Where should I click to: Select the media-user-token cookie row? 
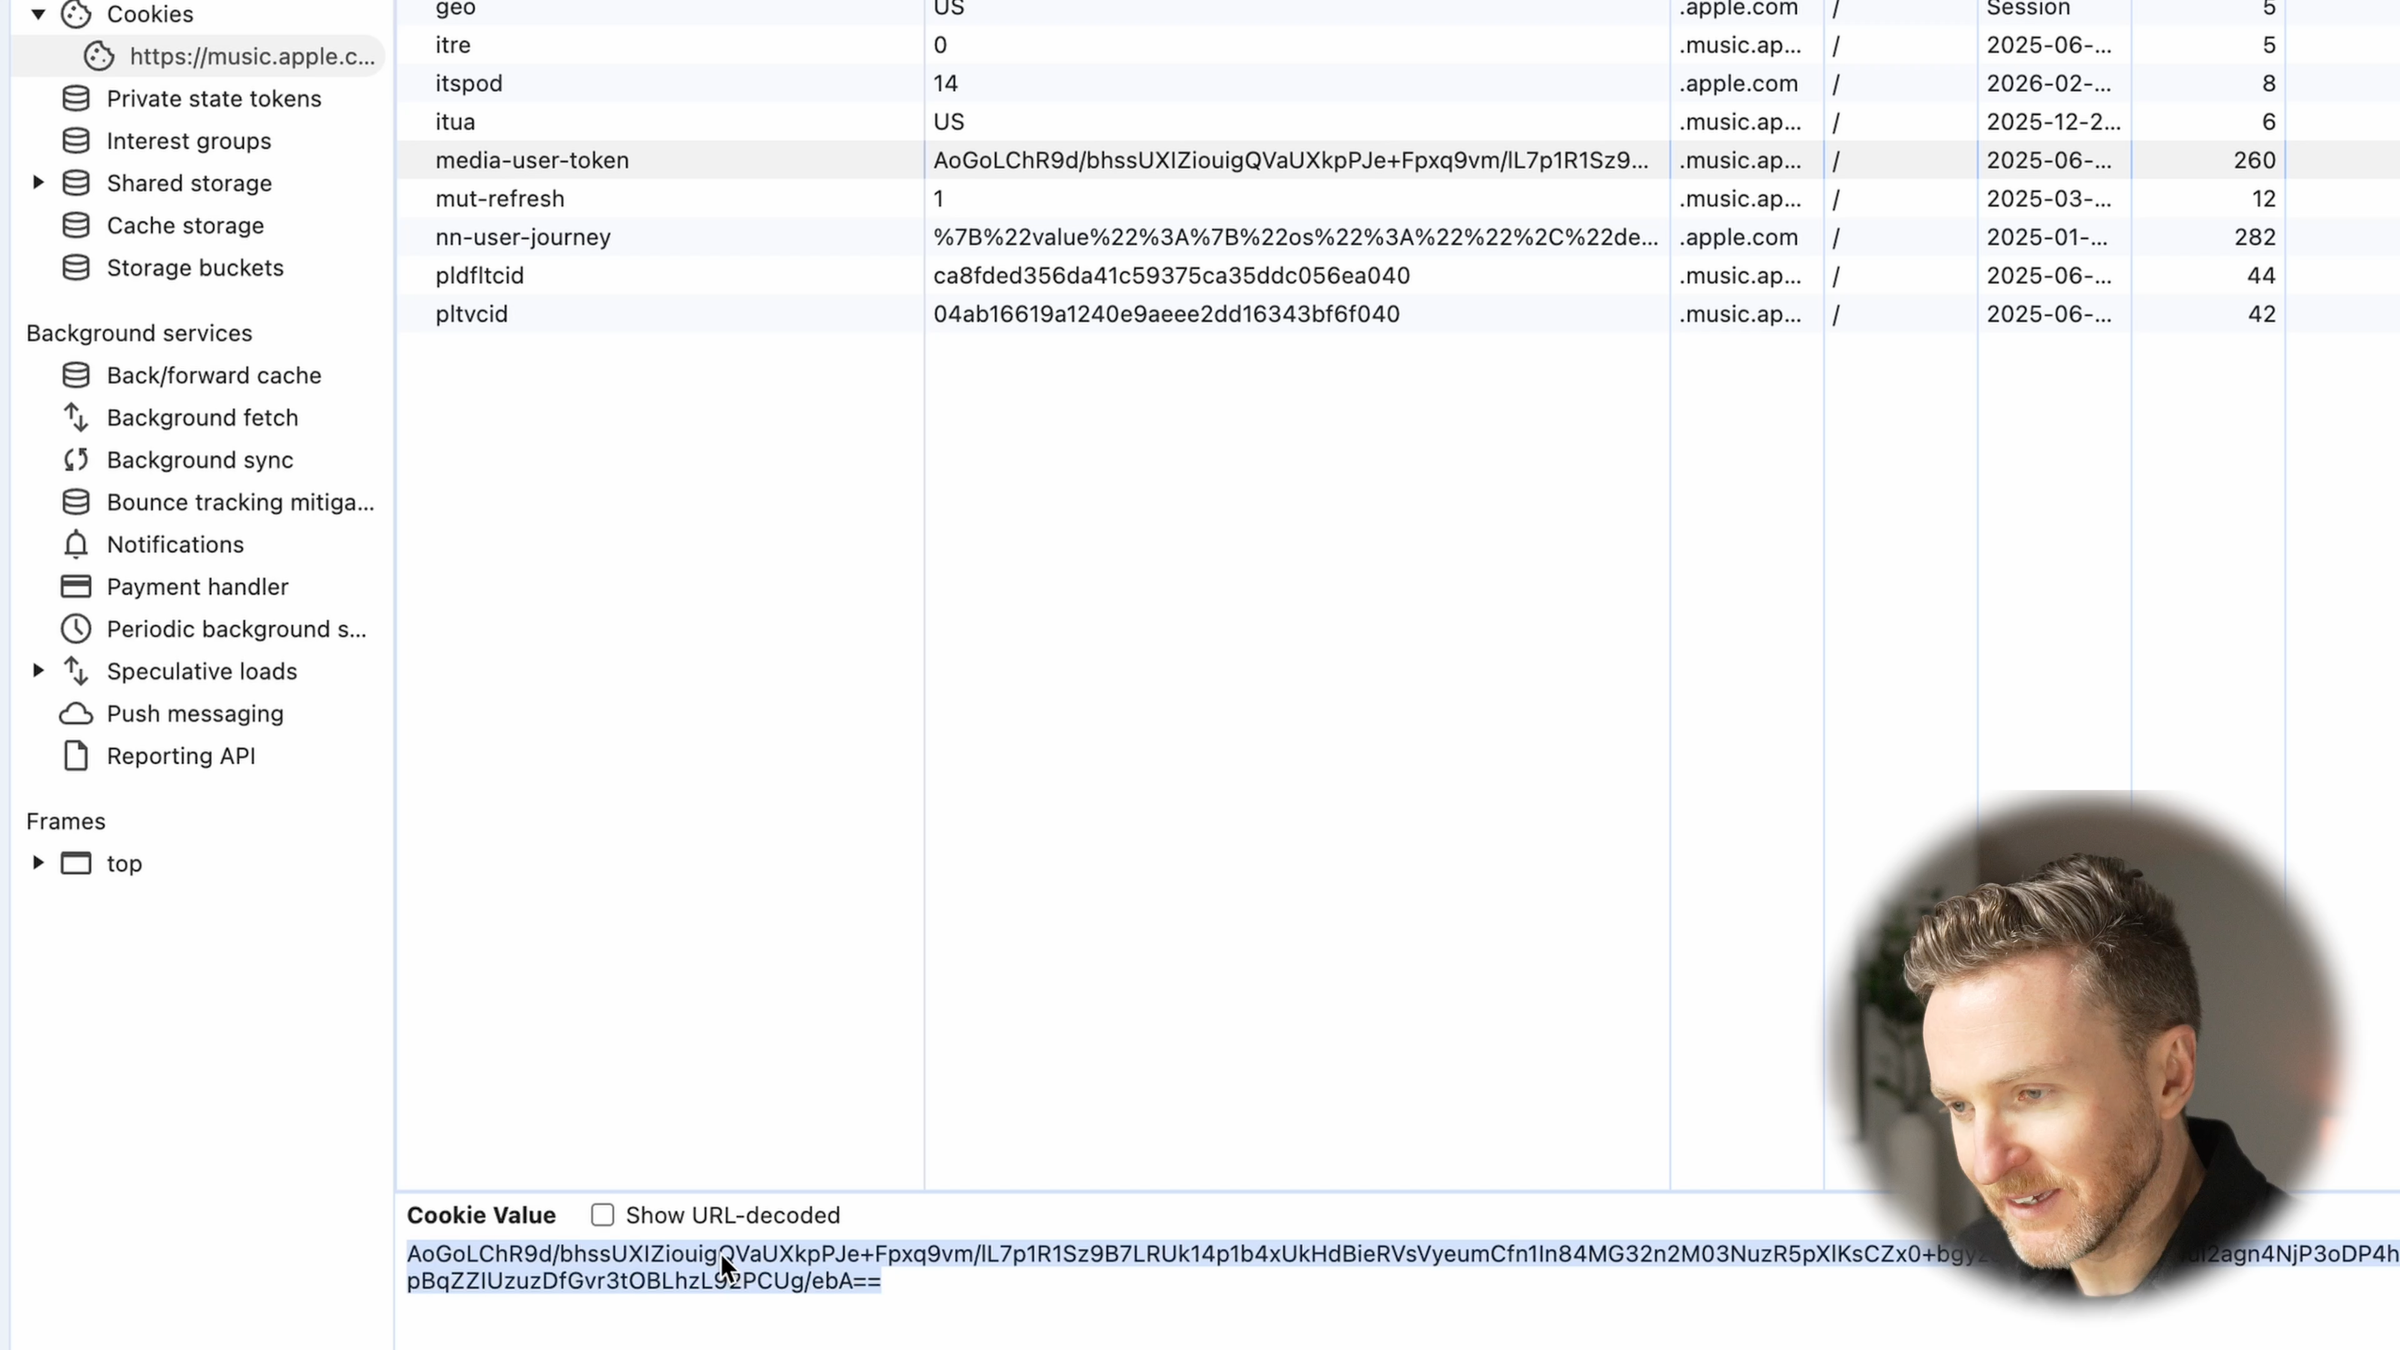point(531,160)
